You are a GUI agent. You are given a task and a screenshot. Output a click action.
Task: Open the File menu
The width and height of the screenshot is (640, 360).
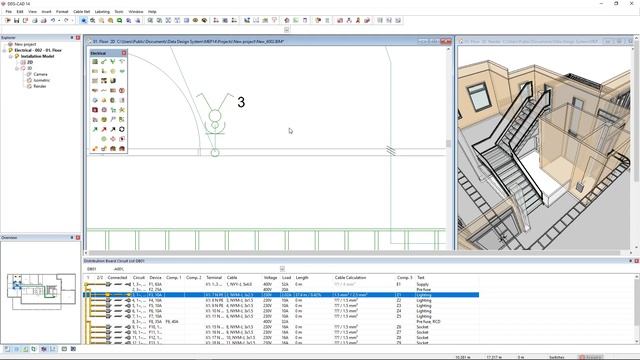9,12
